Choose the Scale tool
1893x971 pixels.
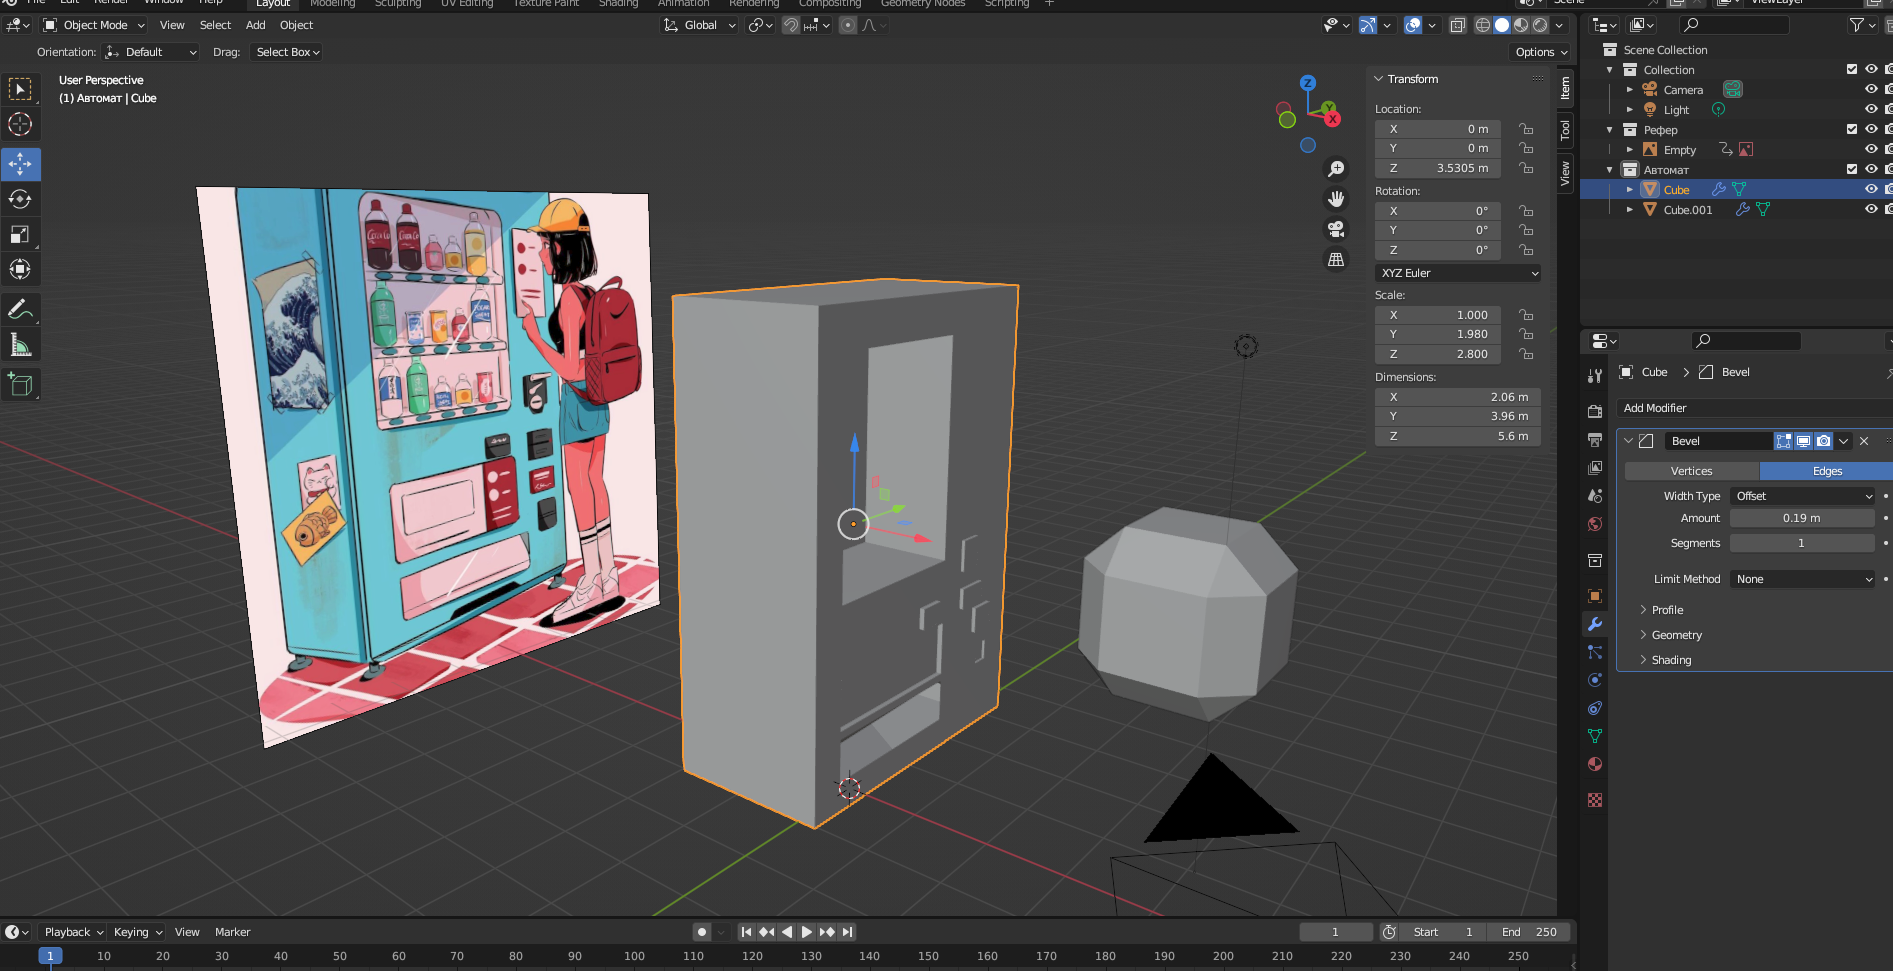pyautogui.click(x=20, y=235)
